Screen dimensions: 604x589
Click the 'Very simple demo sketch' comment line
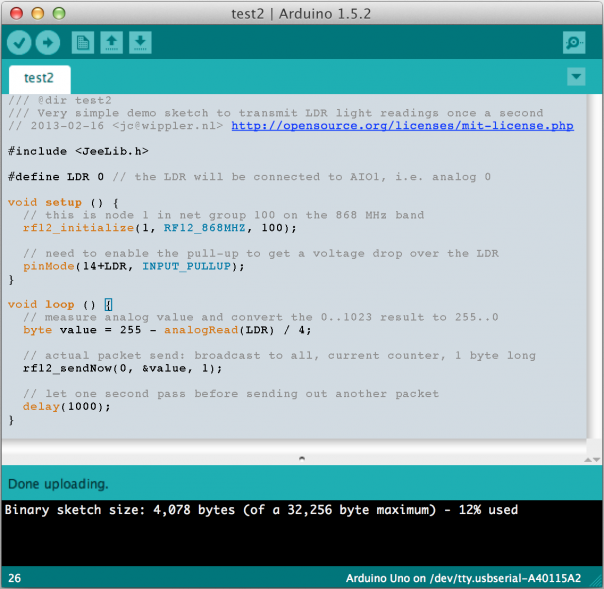tap(275, 113)
